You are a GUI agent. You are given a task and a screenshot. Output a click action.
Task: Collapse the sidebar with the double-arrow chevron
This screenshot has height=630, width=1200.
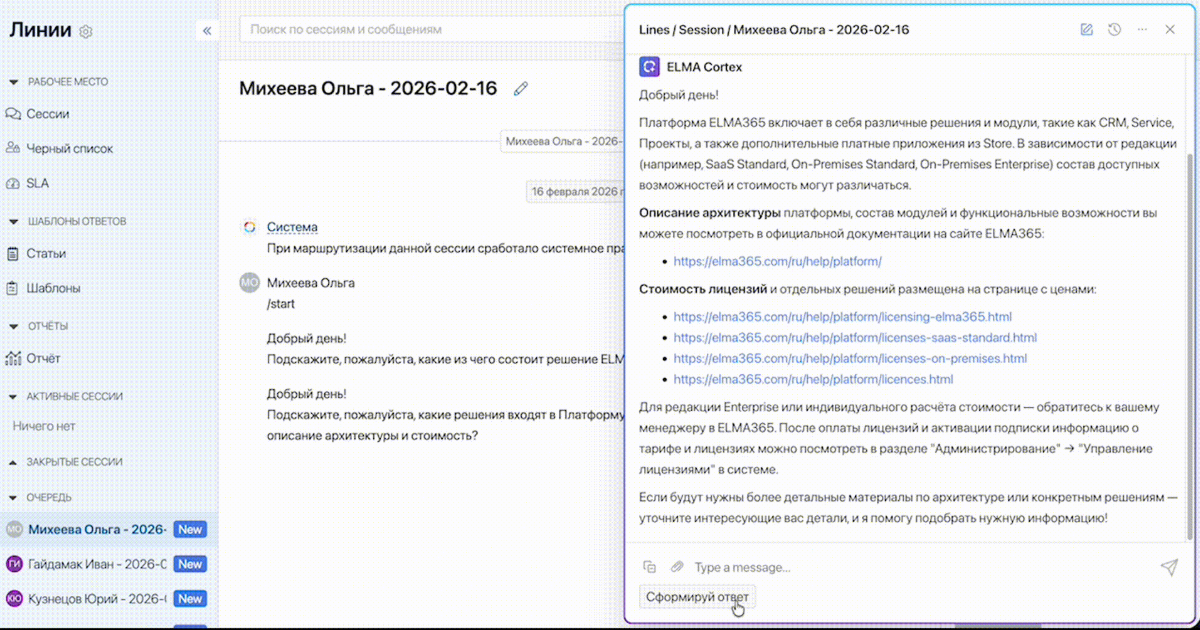[207, 30]
